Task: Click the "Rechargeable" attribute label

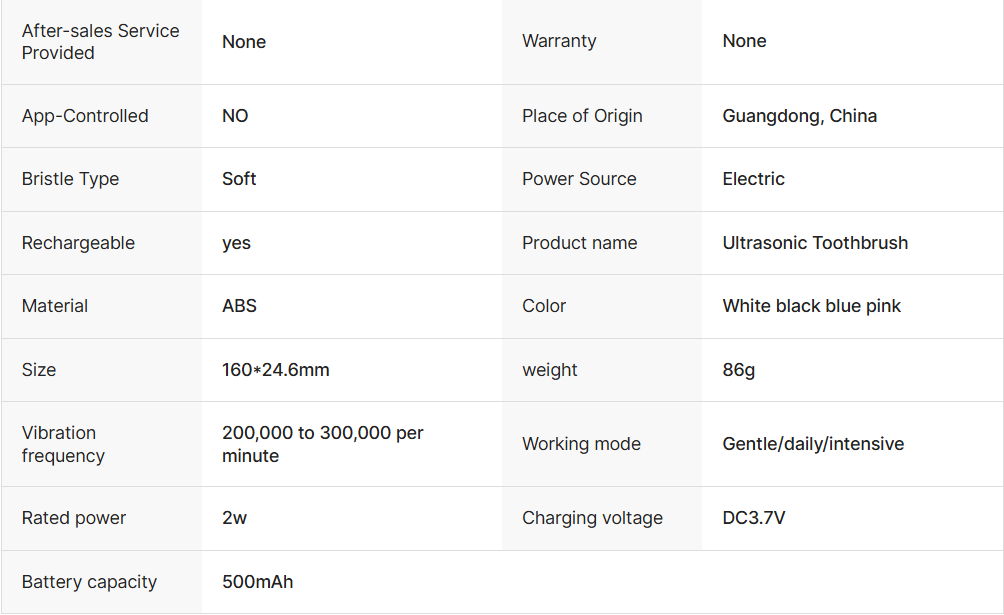Action: [78, 243]
